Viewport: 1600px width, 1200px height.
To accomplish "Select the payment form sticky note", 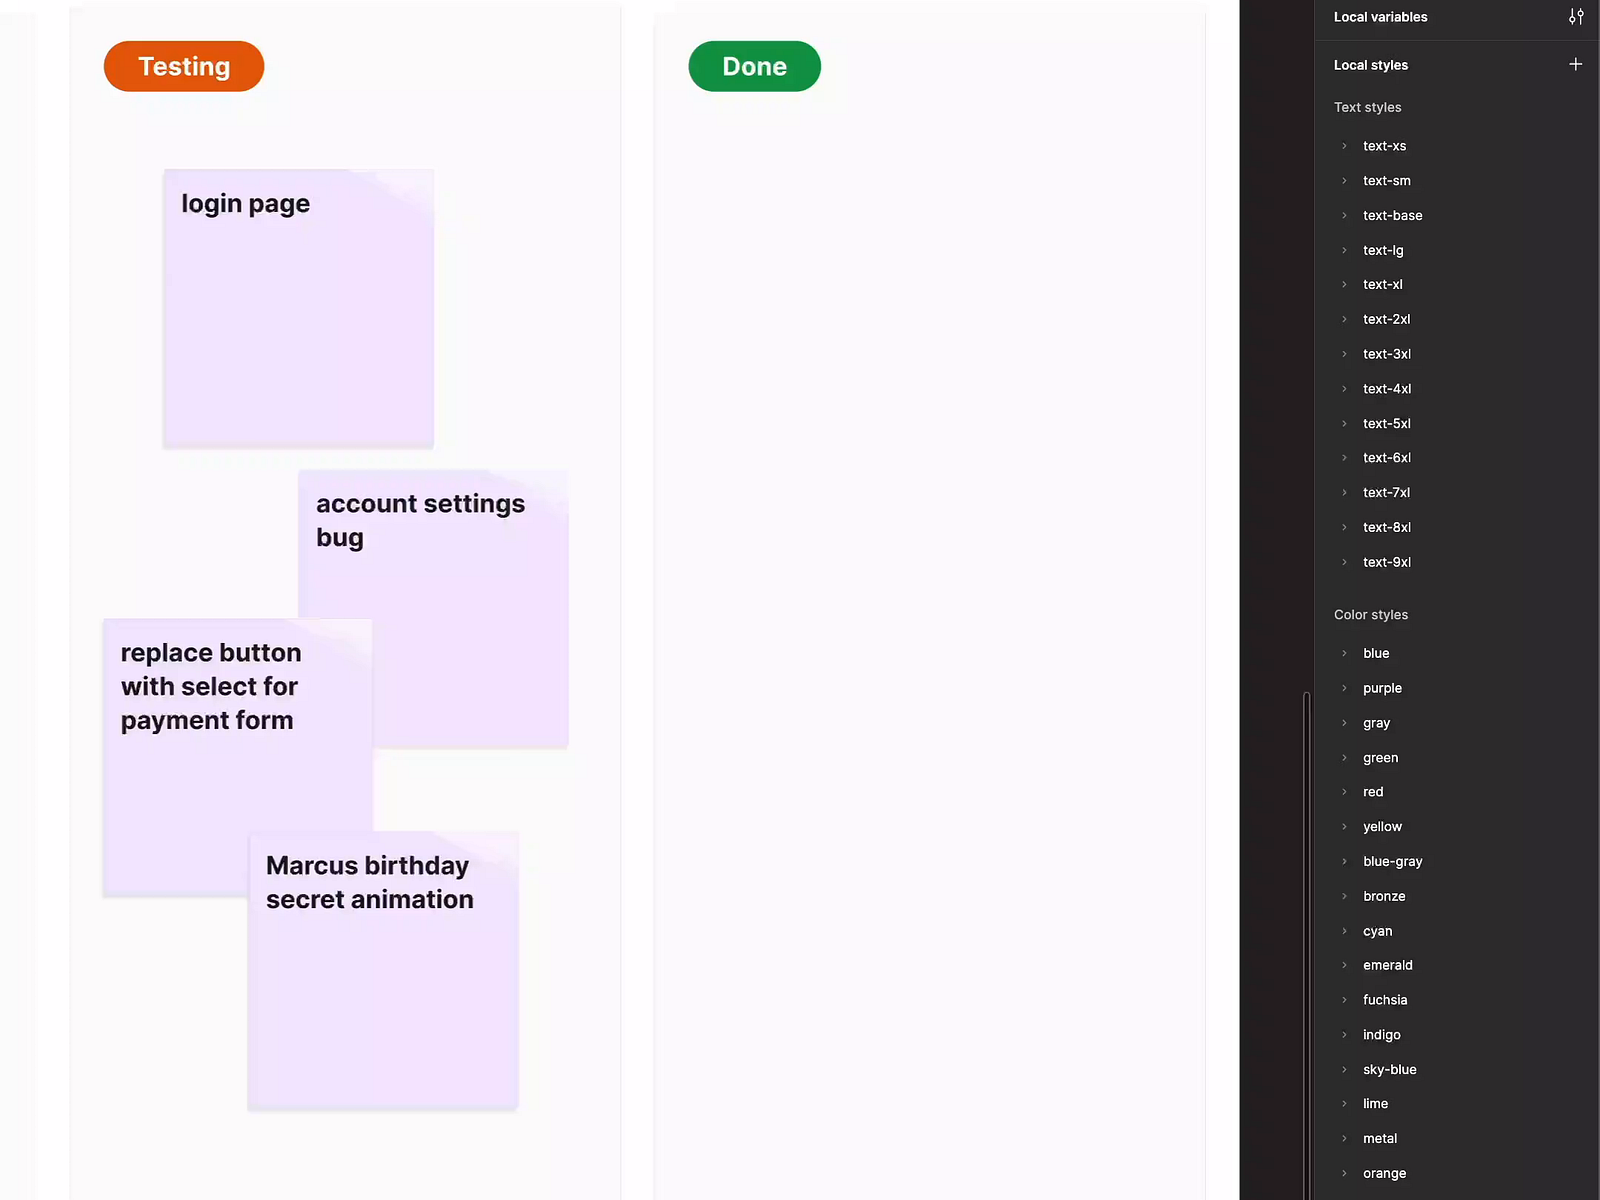I will 236,755.
